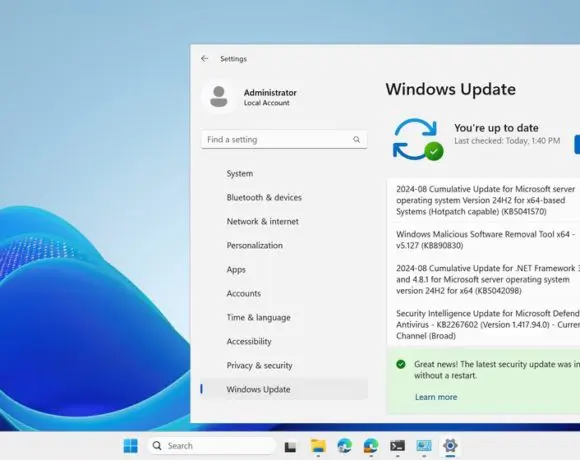Click the Last checked: Today, 1:40 PM text

(507, 141)
